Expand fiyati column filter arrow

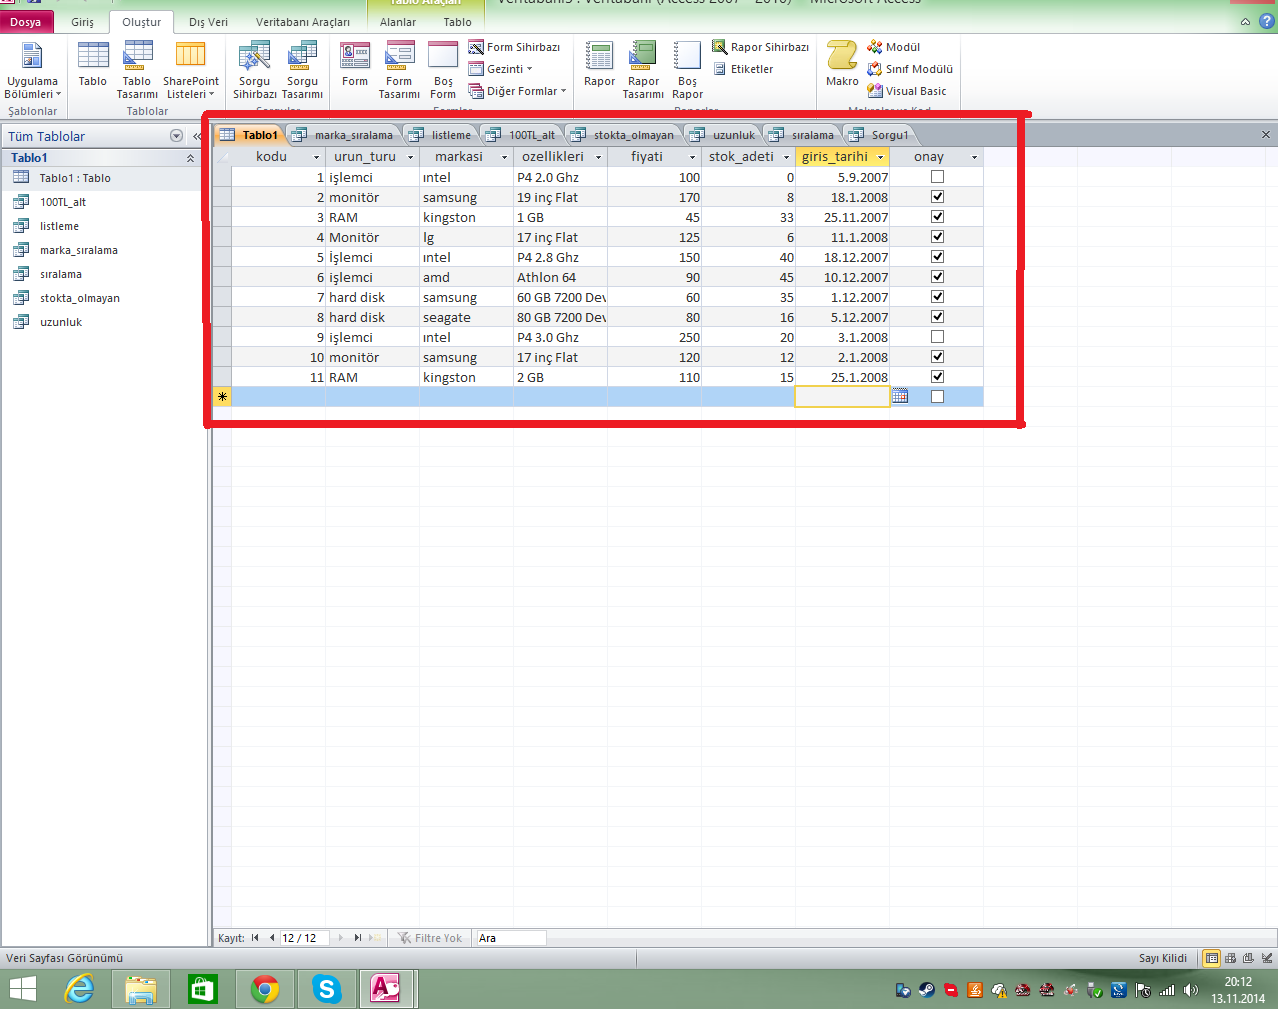tap(692, 157)
